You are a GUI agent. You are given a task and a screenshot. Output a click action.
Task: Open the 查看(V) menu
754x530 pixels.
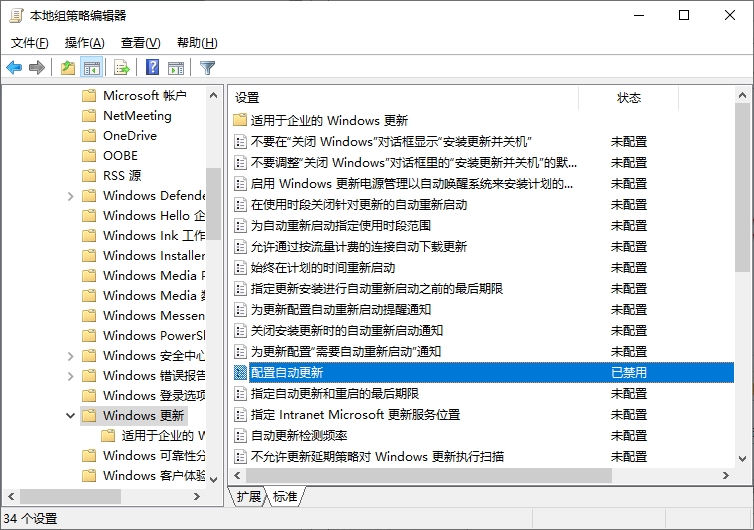tap(140, 43)
